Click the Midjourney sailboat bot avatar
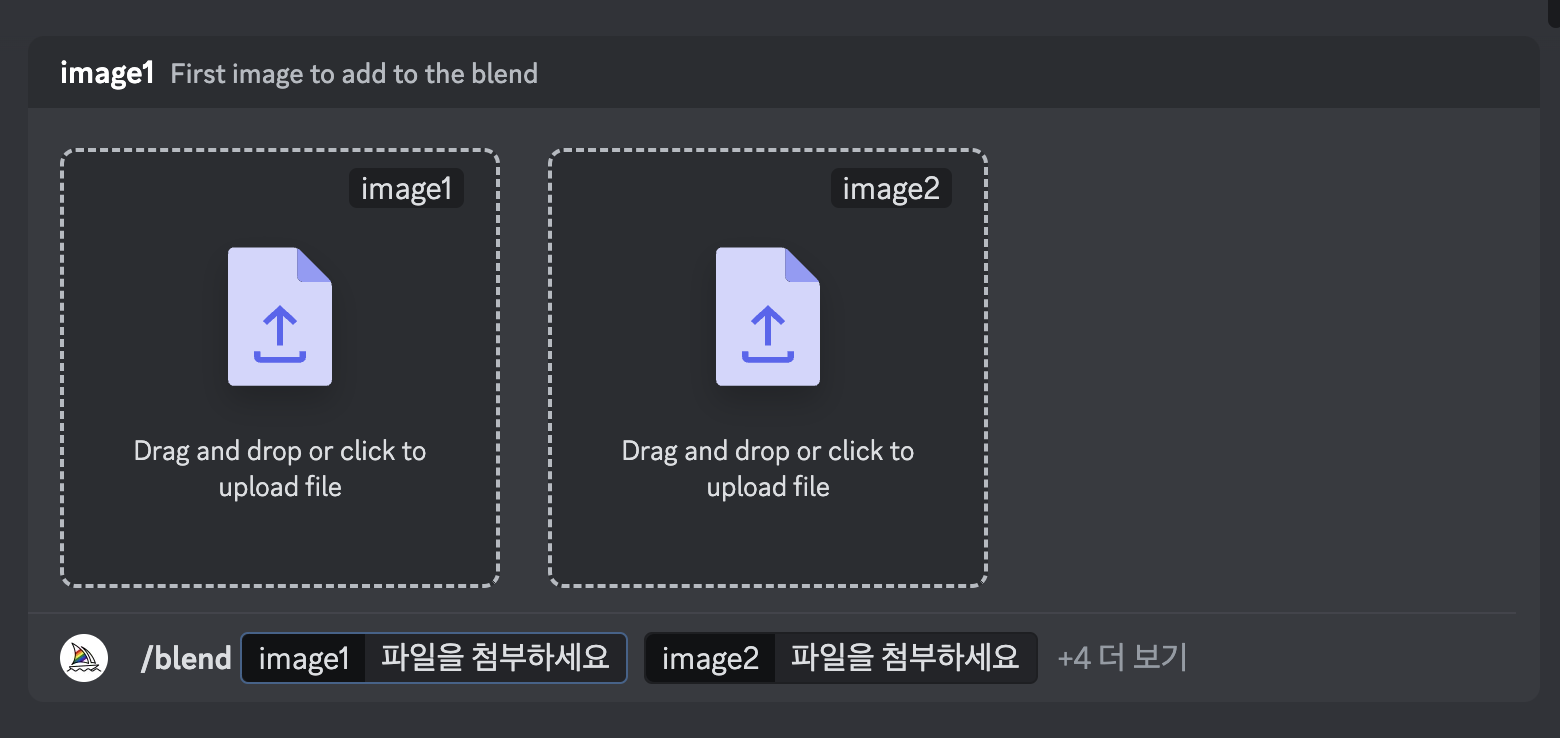Viewport: 1560px width, 738px height. point(84,658)
